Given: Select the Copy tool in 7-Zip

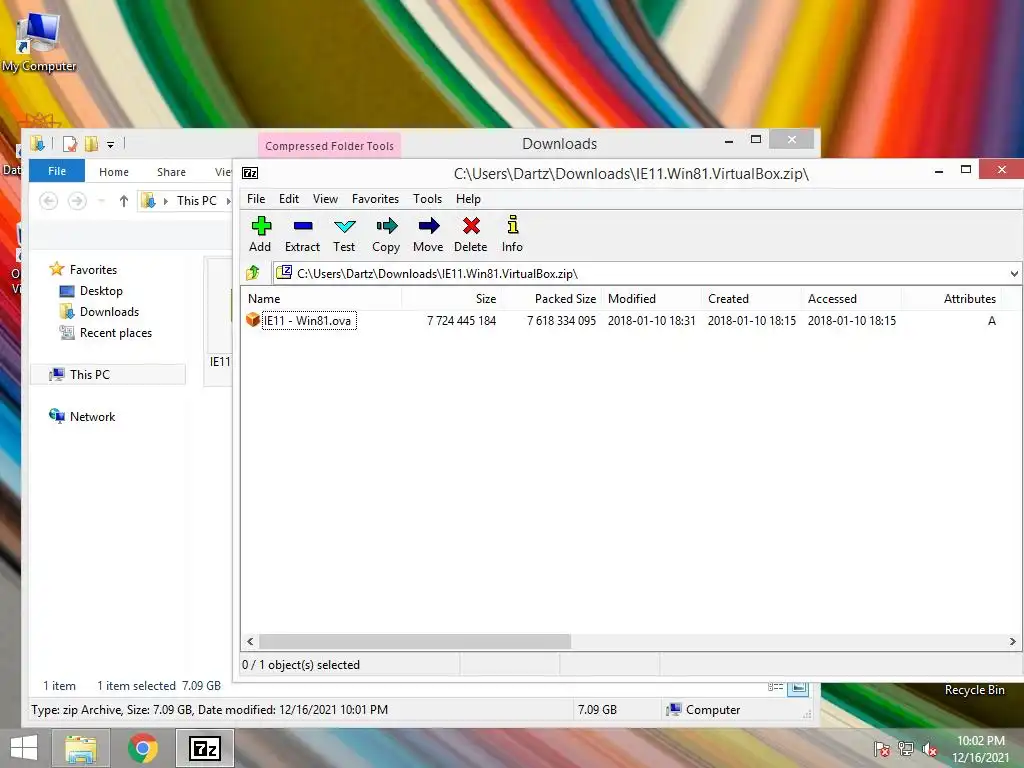Looking at the screenshot, I should click(x=386, y=234).
